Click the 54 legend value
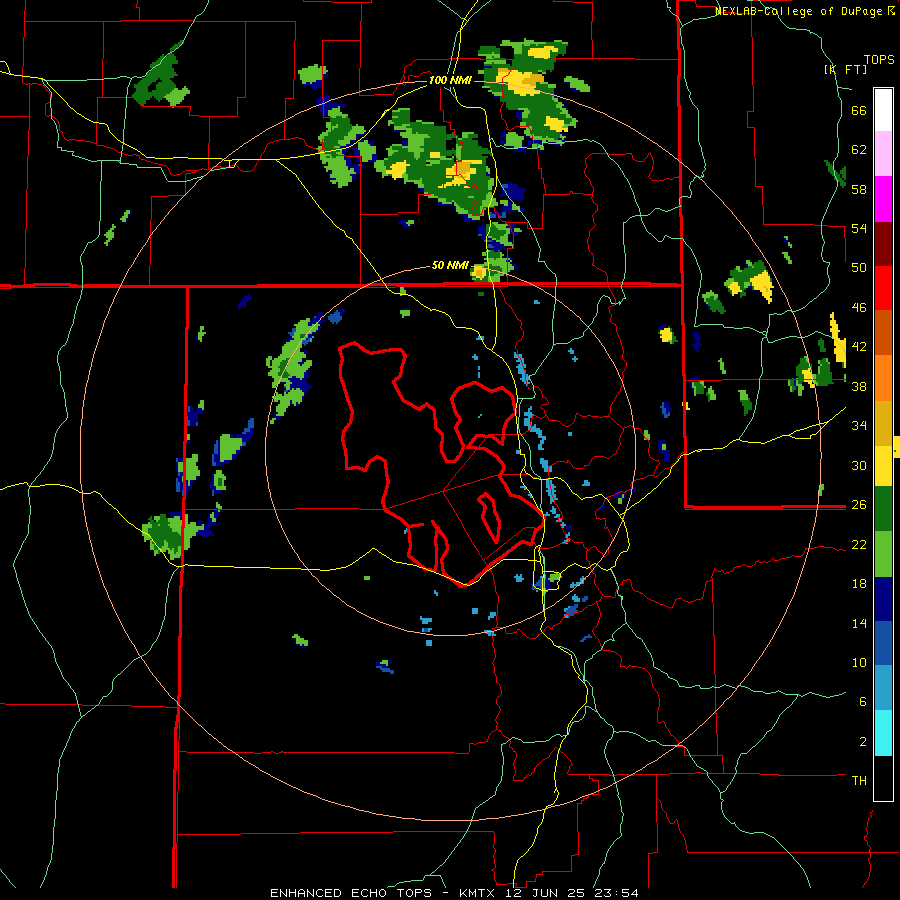900x900 pixels. 859,228
